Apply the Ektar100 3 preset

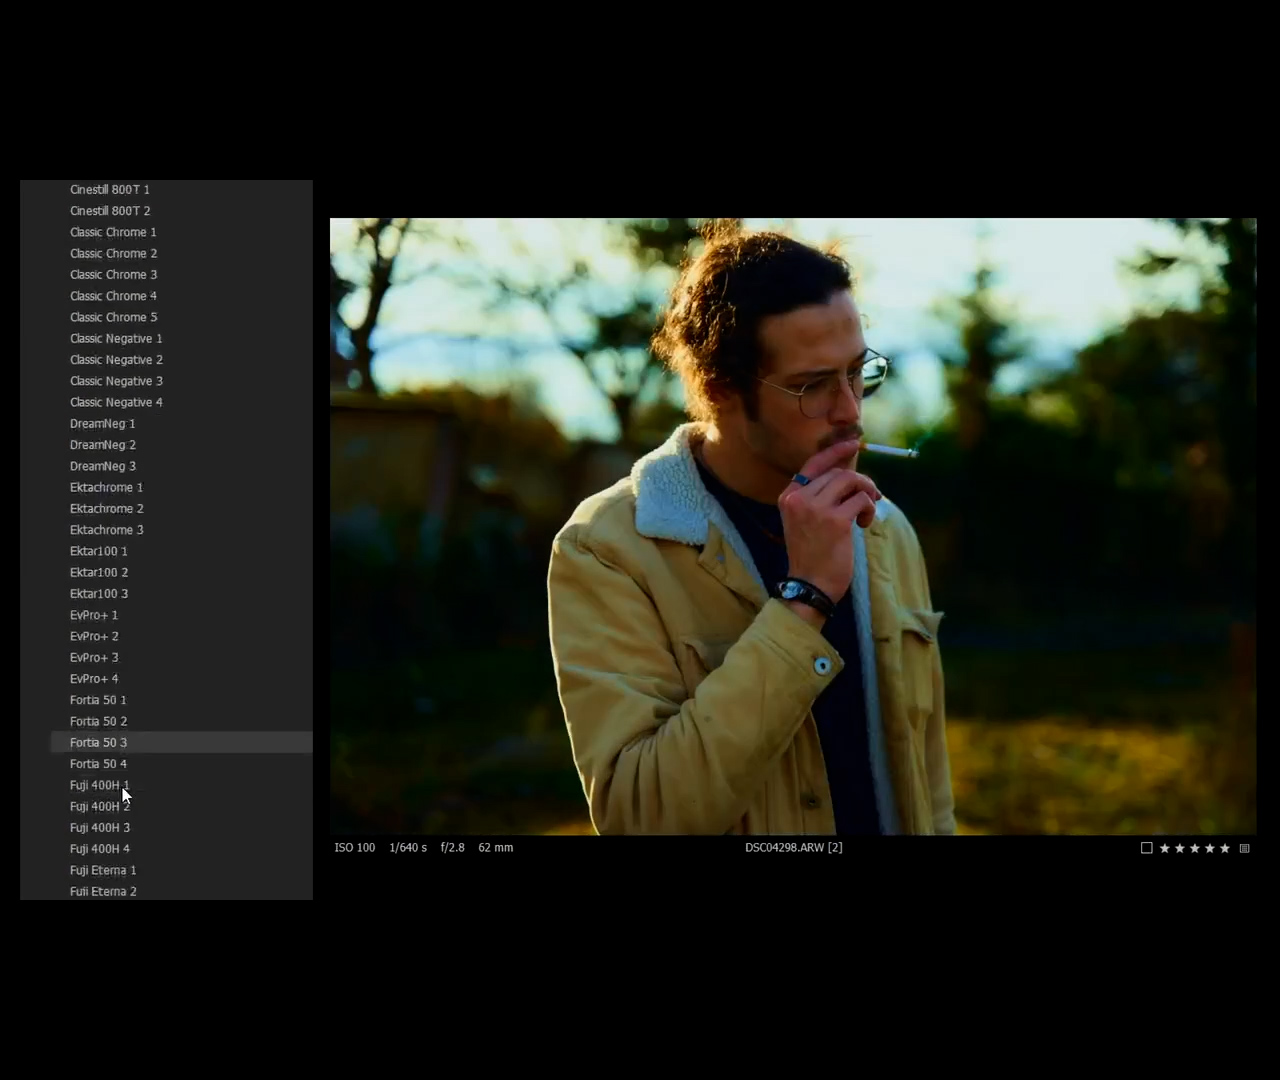click(x=98, y=593)
